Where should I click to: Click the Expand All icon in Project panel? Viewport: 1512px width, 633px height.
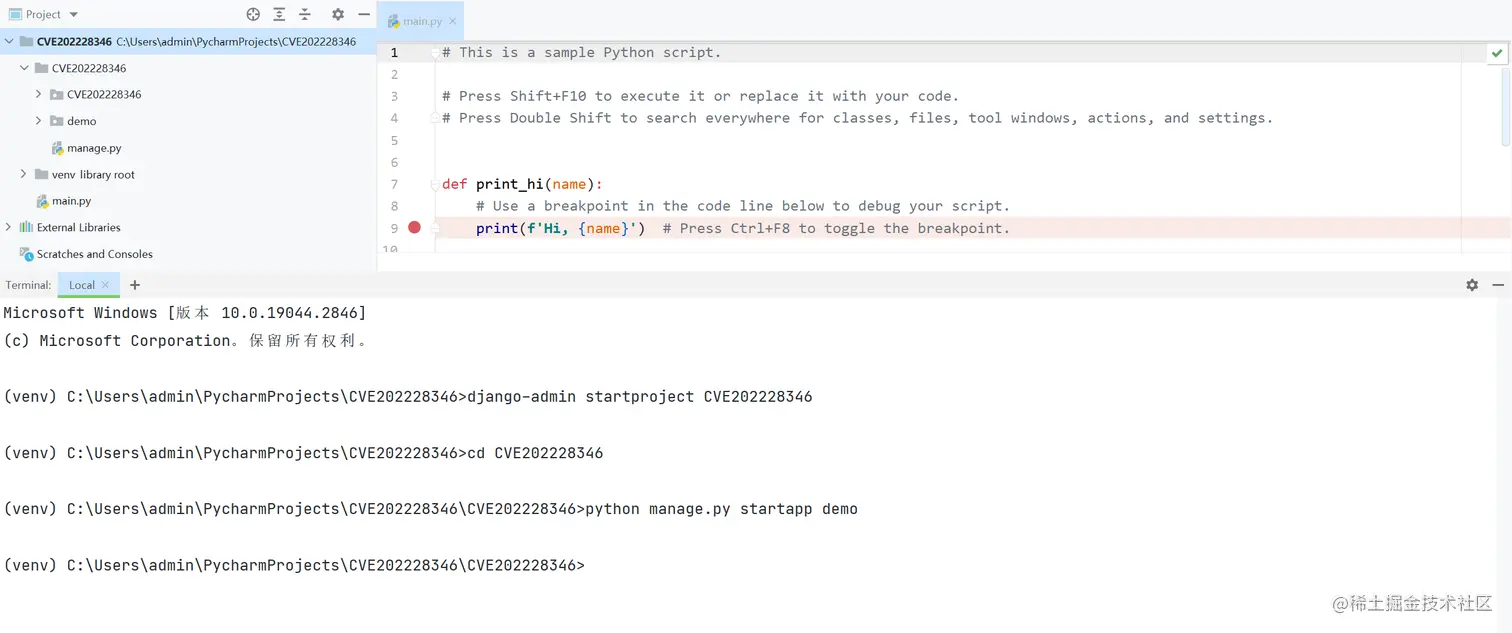pos(279,14)
